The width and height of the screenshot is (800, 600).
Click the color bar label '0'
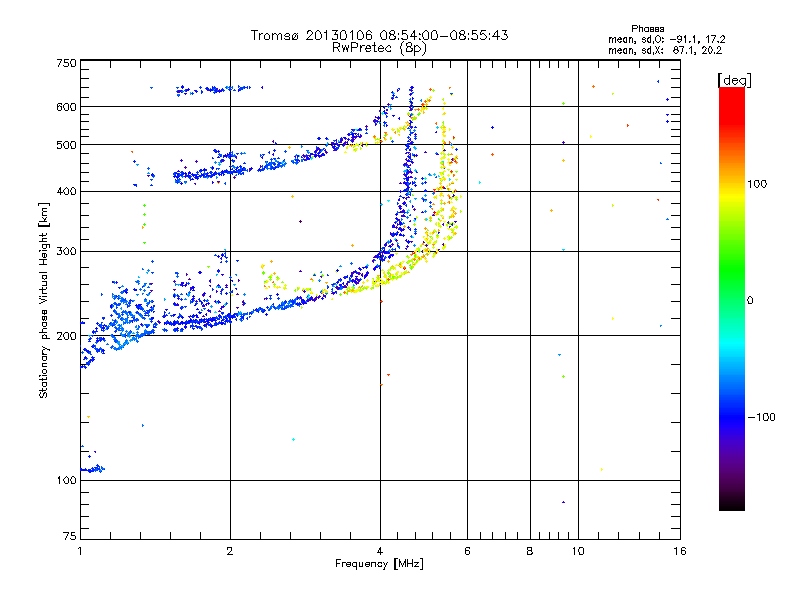pos(750,301)
